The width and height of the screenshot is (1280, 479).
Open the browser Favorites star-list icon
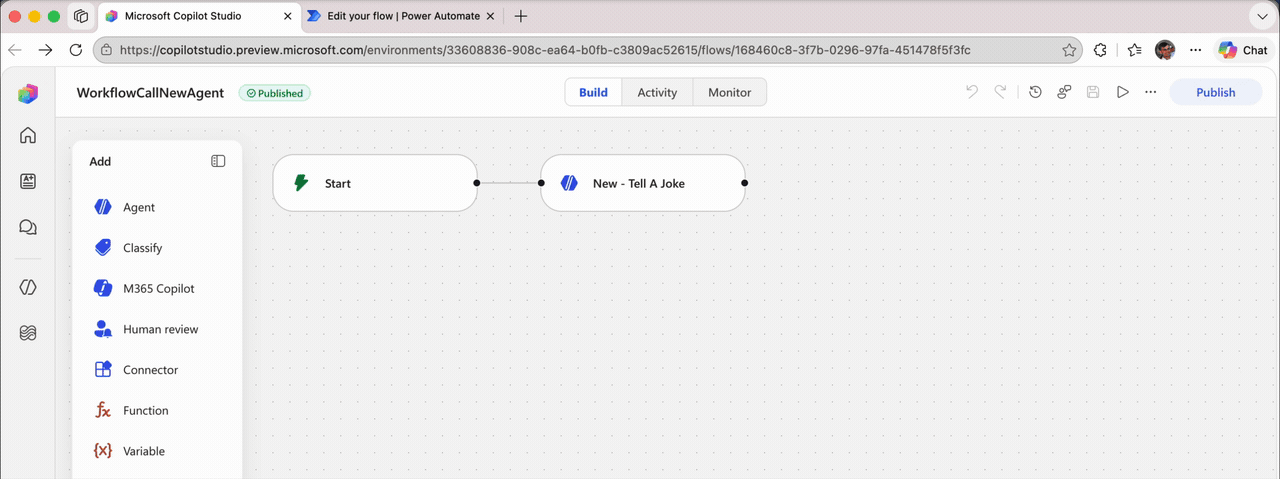pos(1134,50)
